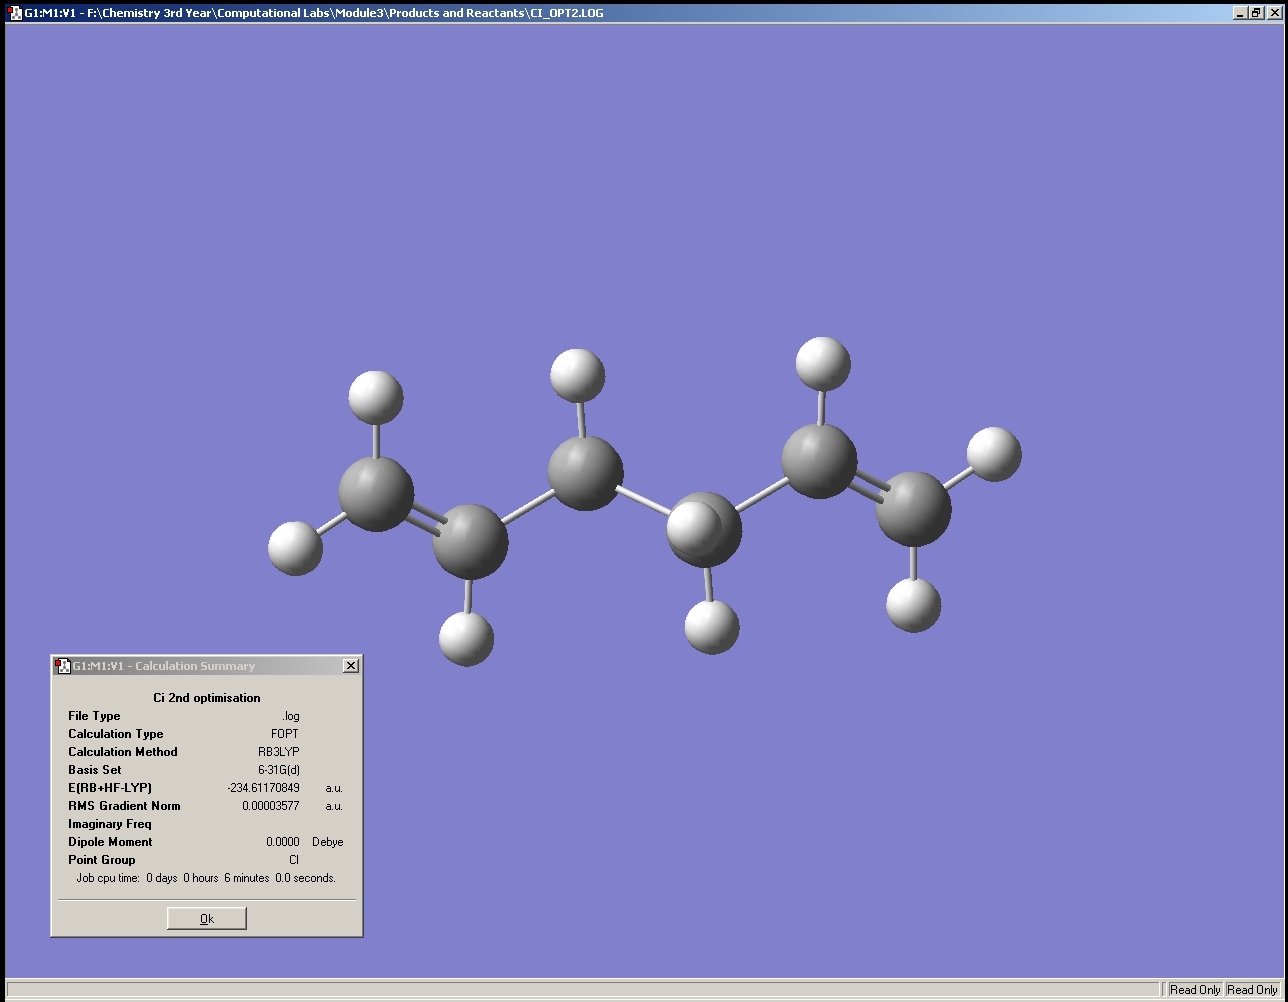Select the lowest hydrogen atom on the left
This screenshot has width=1288, height=1002.
pyautogui.click(x=466, y=638)
